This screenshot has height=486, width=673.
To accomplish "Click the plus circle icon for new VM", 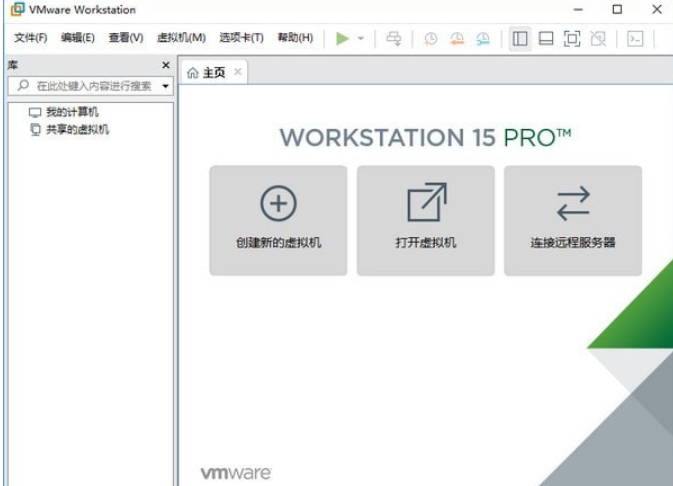I will point(279,203).
